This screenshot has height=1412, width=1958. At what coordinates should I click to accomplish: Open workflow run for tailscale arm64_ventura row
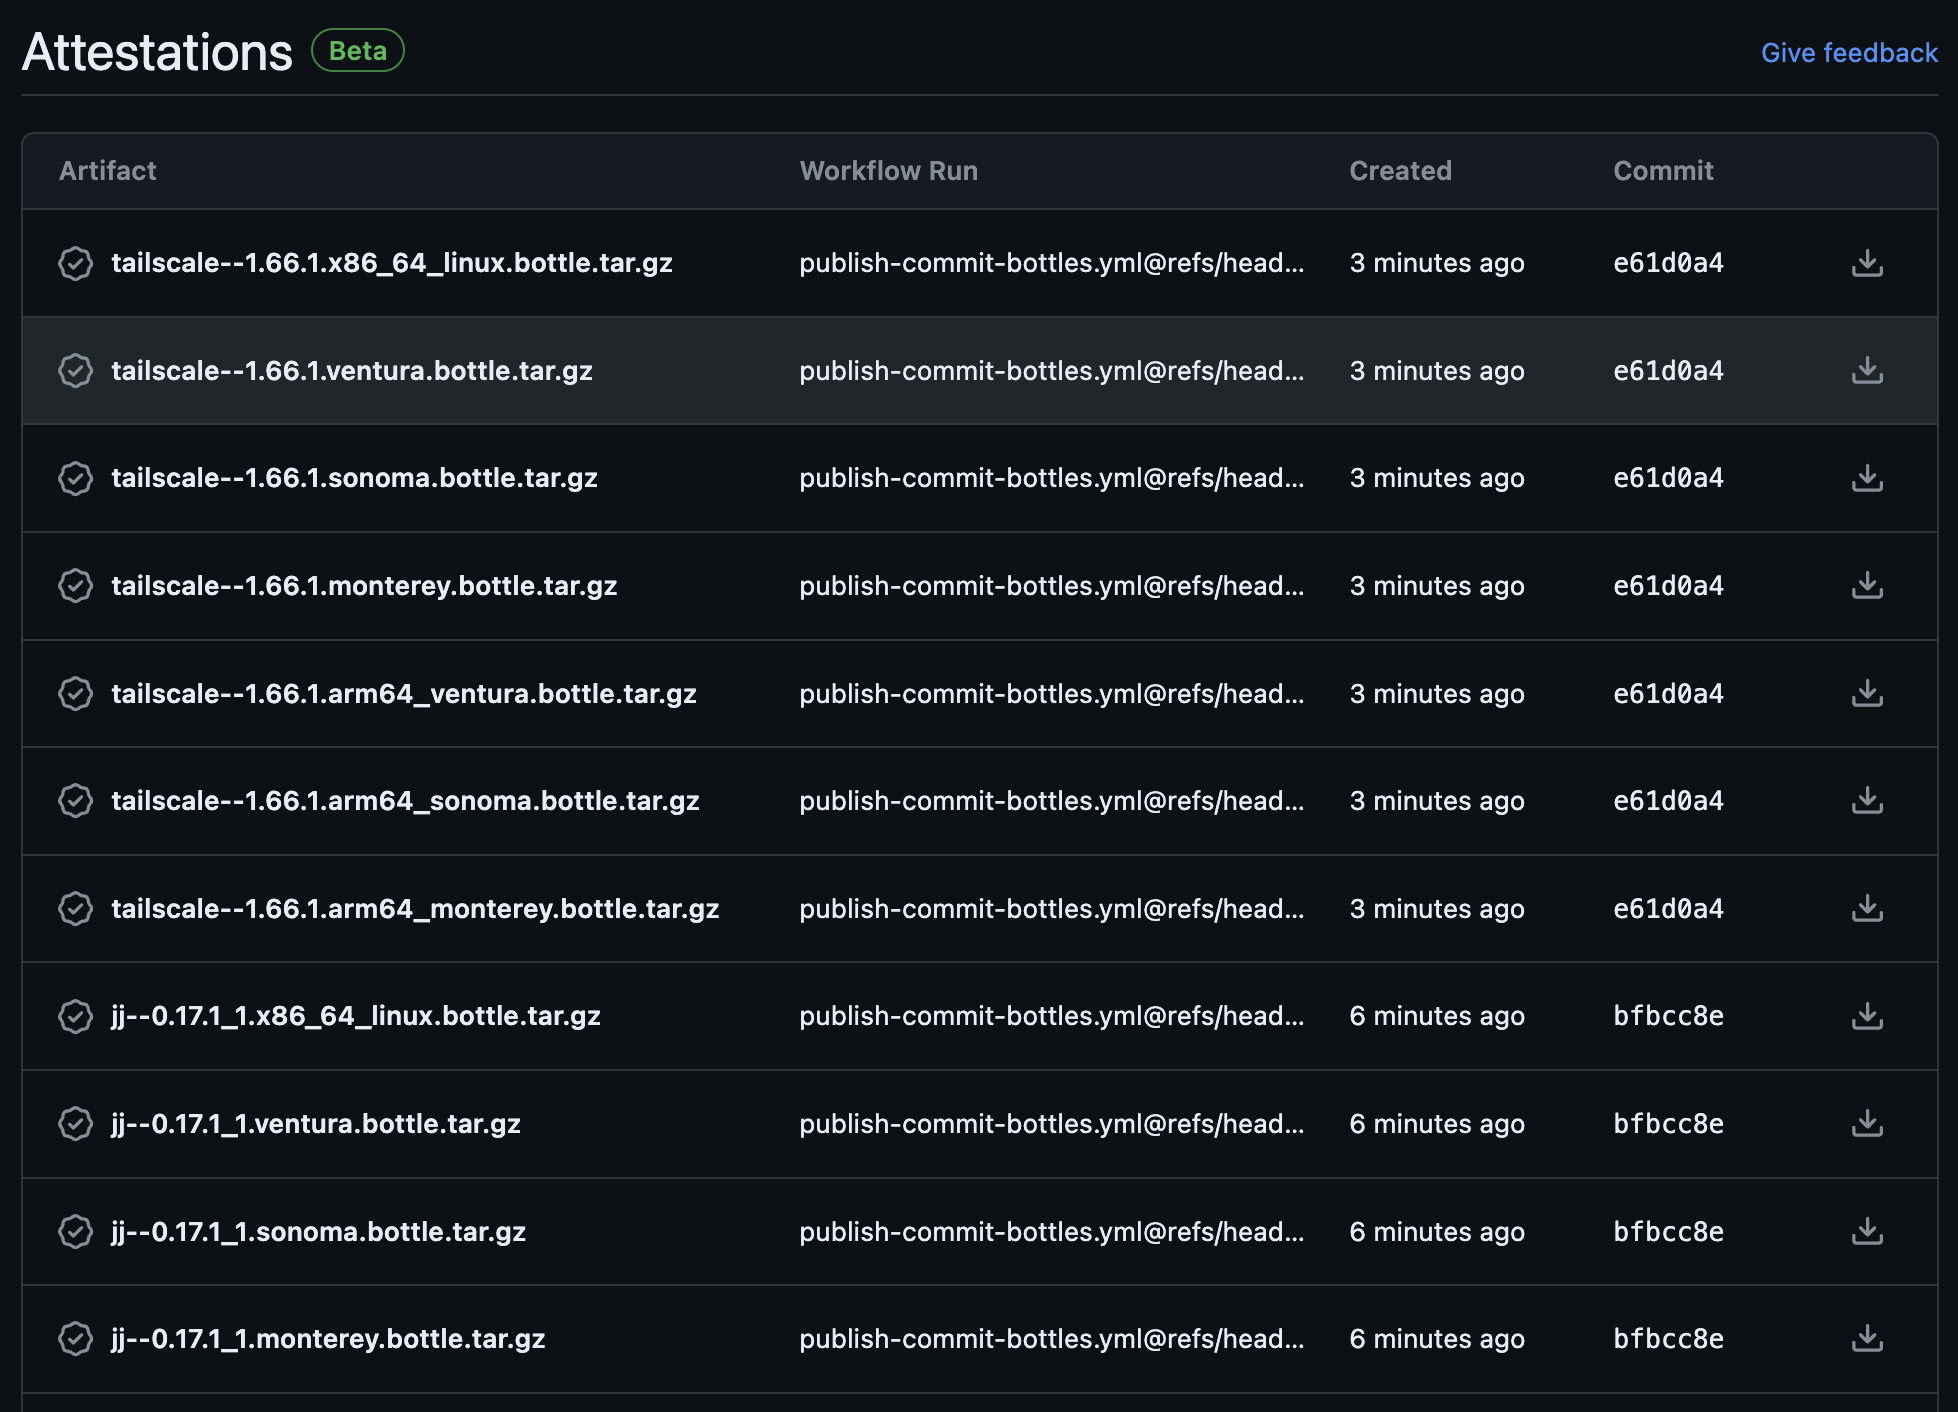pyautogui.click(x=1052, y=694)
